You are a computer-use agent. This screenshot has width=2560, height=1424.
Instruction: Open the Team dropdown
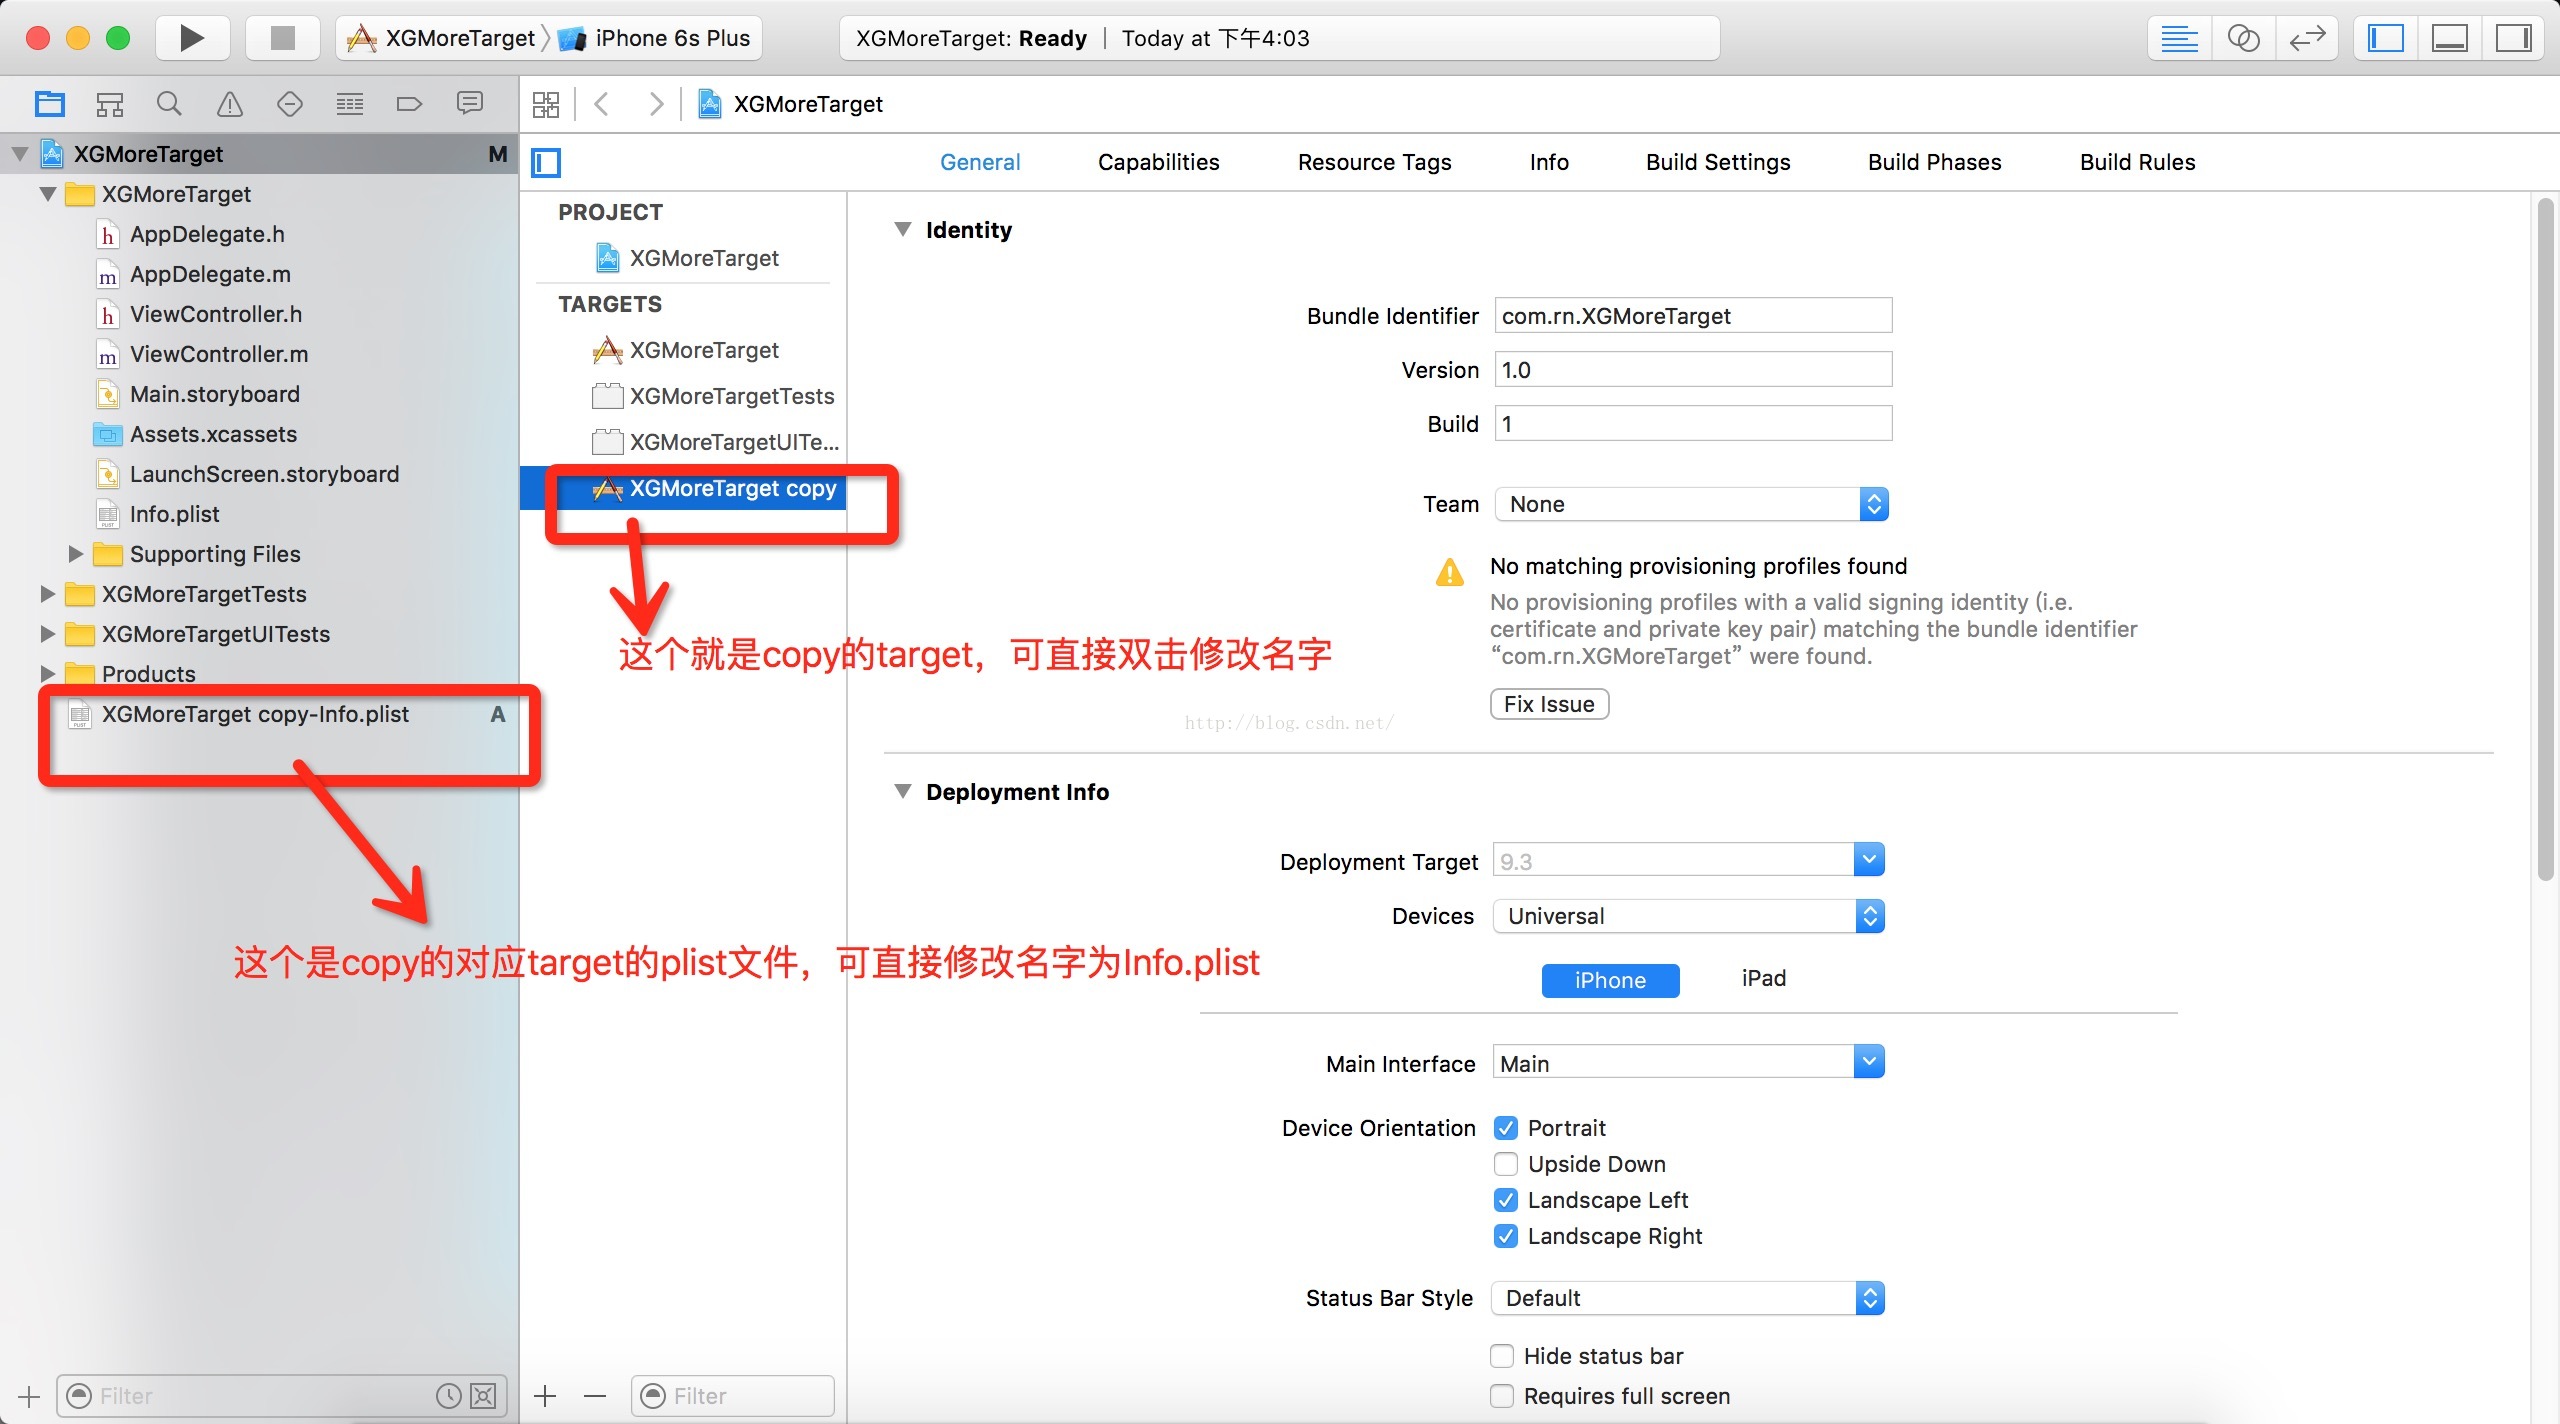tap(1691, 504)
